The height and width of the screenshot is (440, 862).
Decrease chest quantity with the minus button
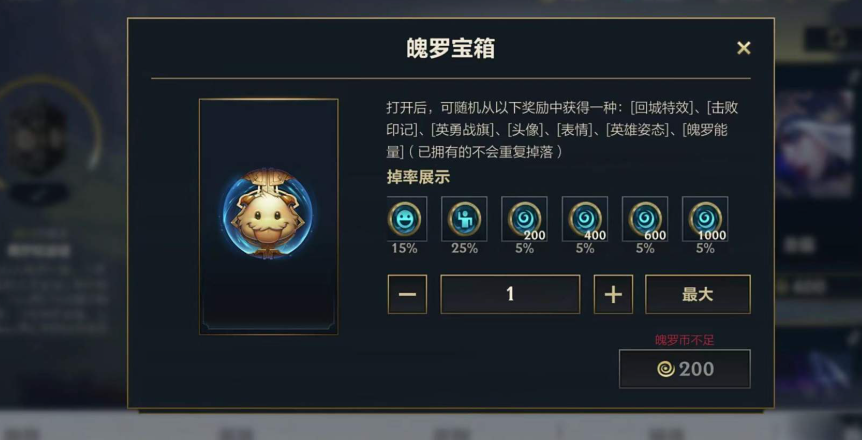point(407,294)
